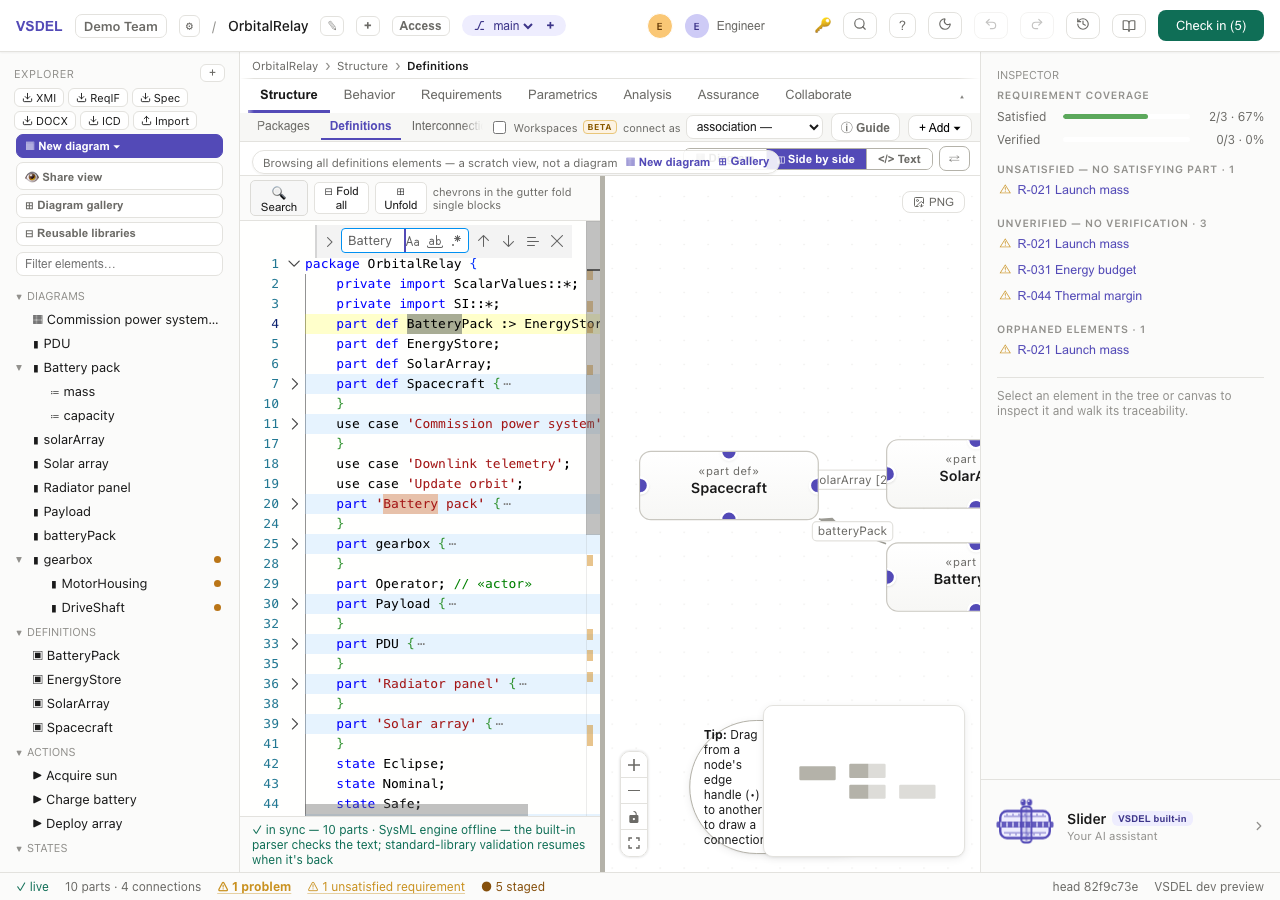
Task: Open the history clock icon in the header
Action: pyautogui.click(x=1083, y=26)
